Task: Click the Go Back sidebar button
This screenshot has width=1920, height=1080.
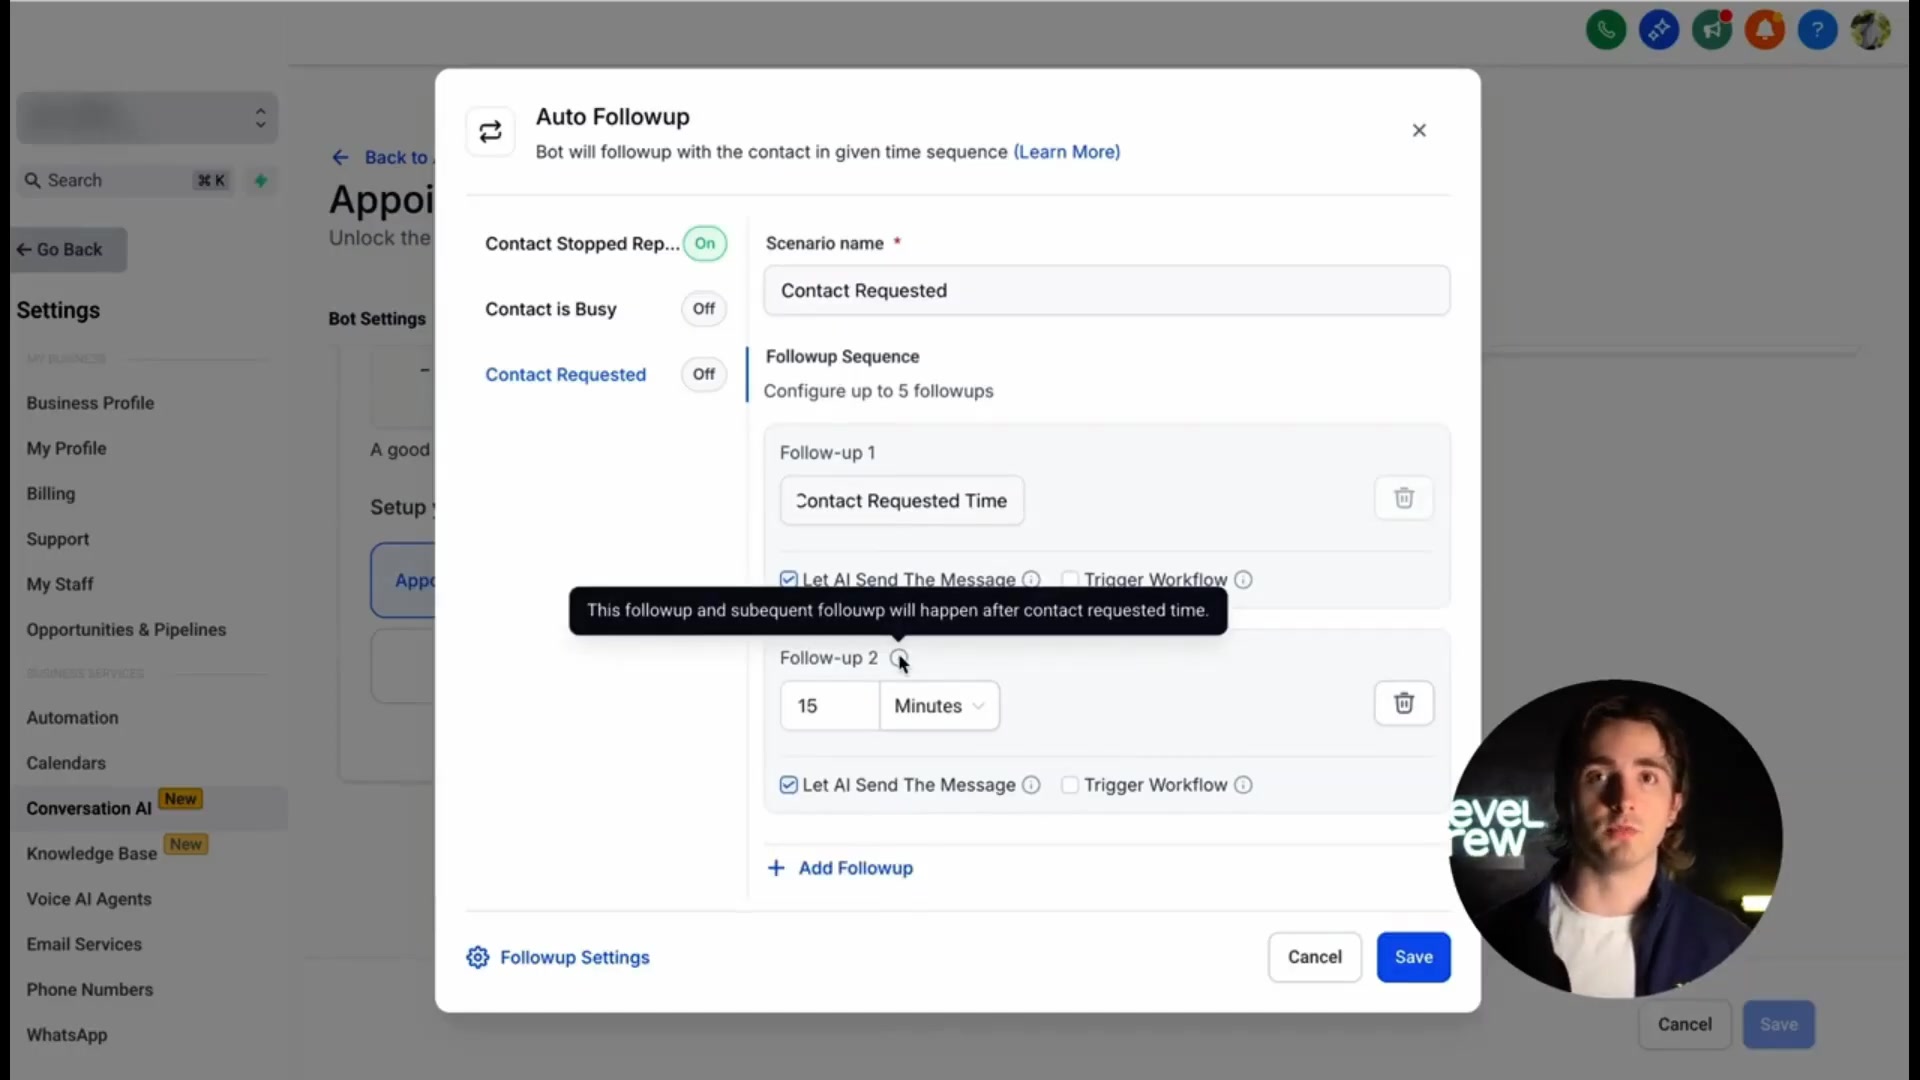Action: (69, 250)
